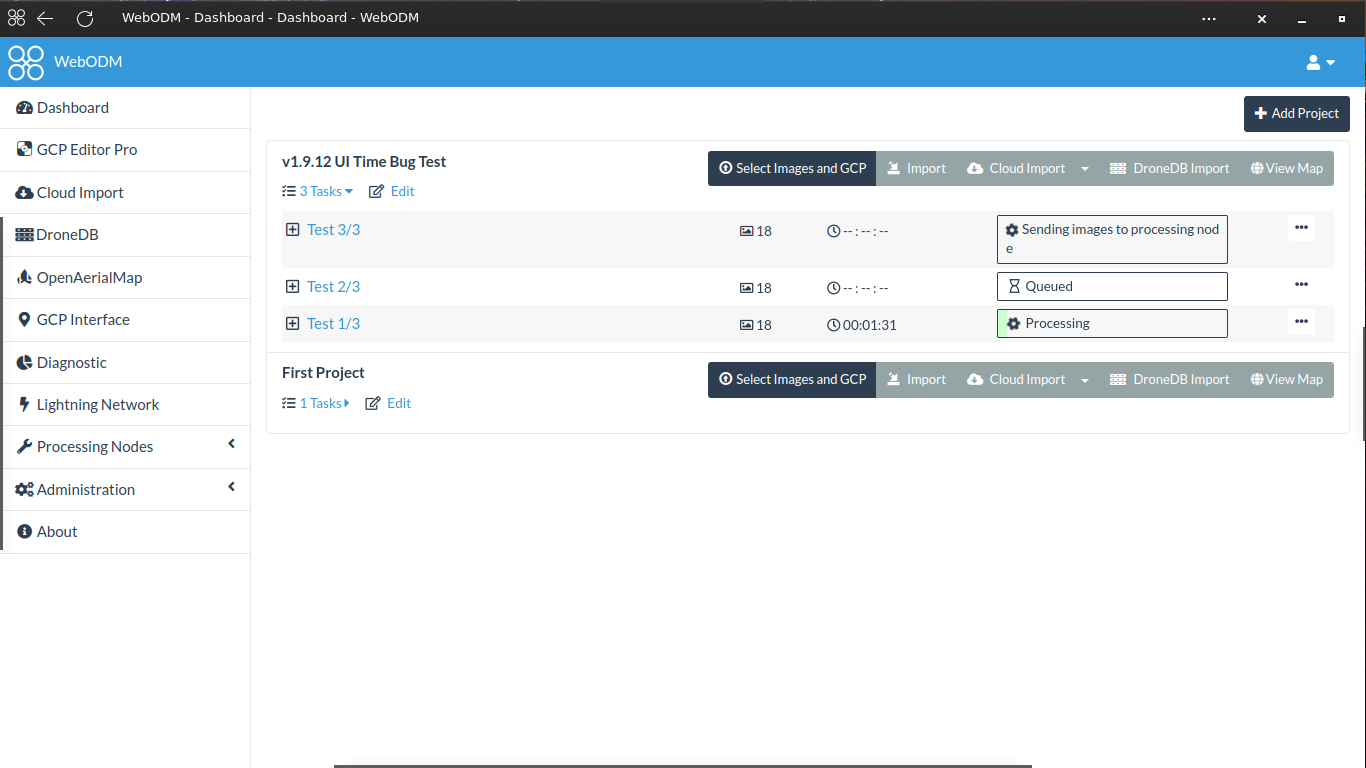Expand the Test 2/3 task details
Screen dimensions: 1366x768
(x=292, y=286)
